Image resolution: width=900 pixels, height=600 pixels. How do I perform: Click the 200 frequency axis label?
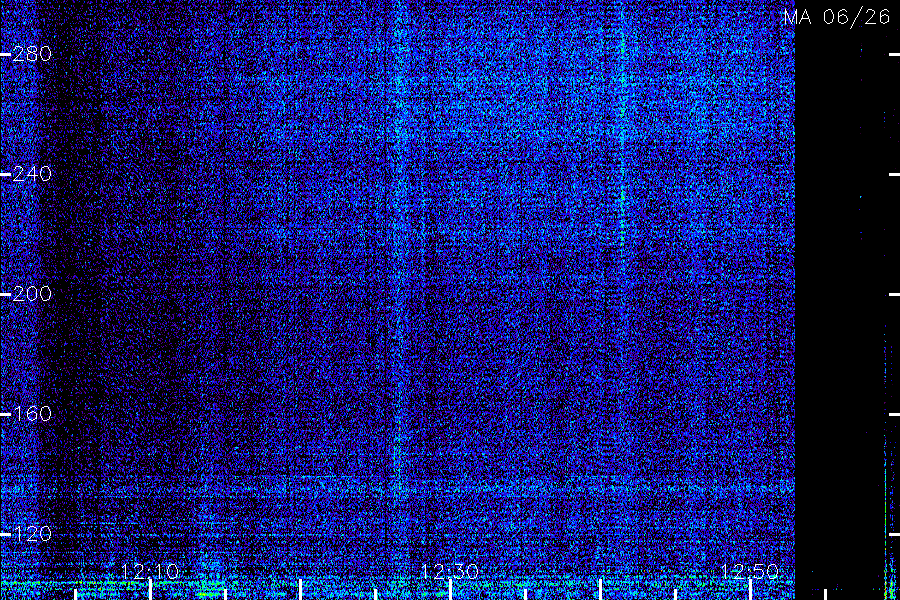click(x=32, y=294)
